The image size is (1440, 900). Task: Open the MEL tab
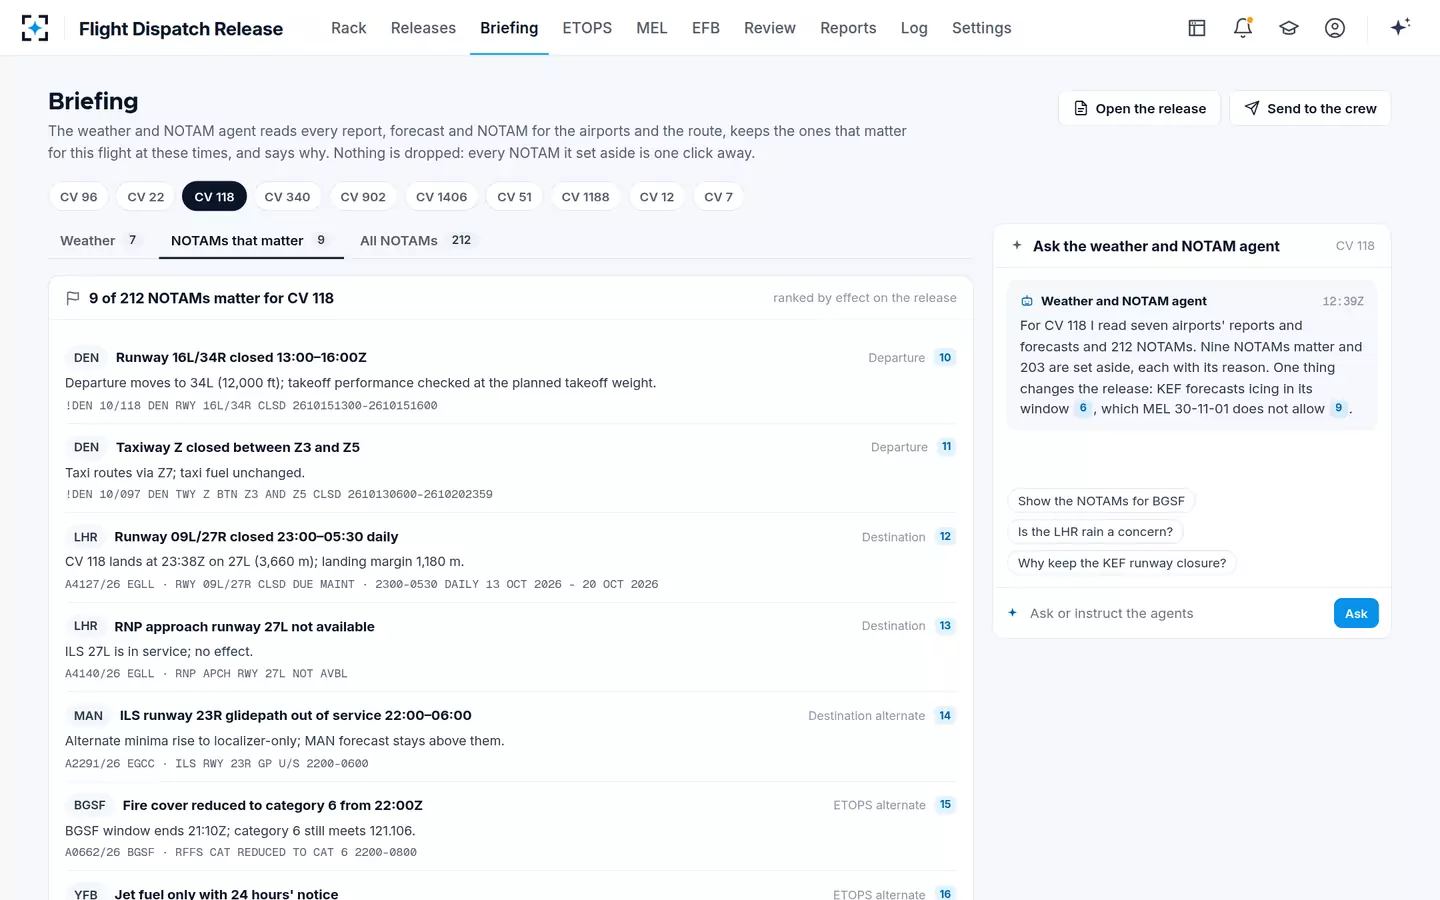(x=652, y=28)
